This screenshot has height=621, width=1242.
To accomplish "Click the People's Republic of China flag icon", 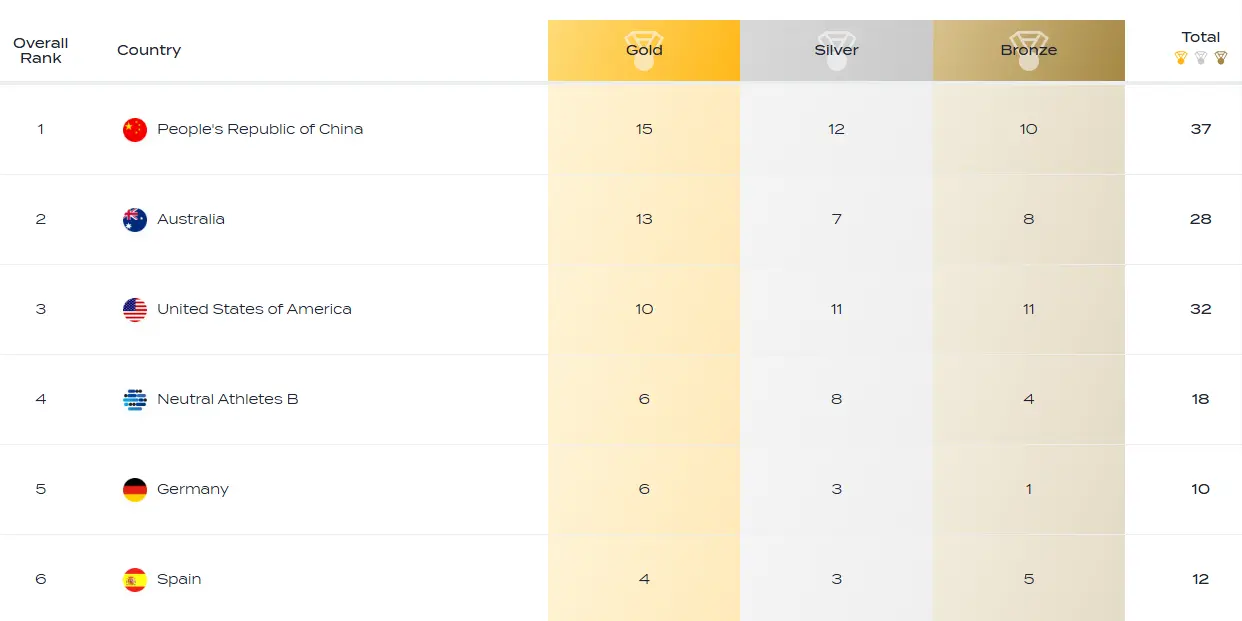I will point(135,130).
